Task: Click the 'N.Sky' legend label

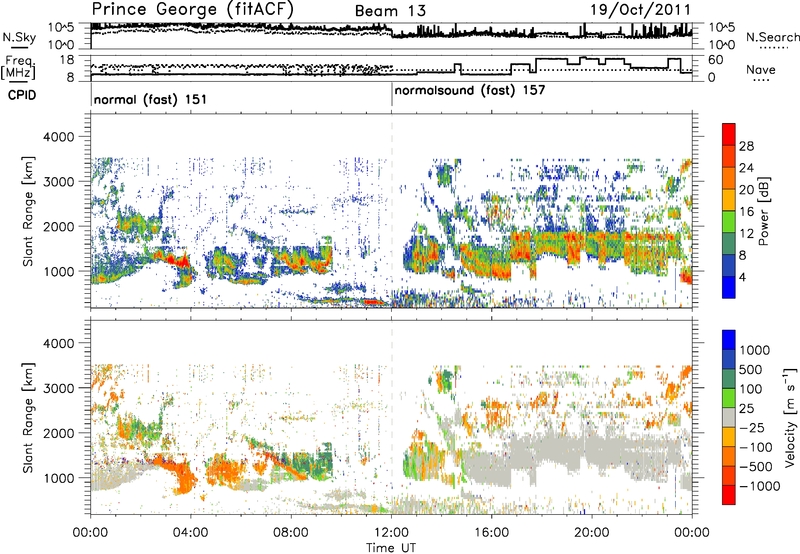Action: coord(19,37)
